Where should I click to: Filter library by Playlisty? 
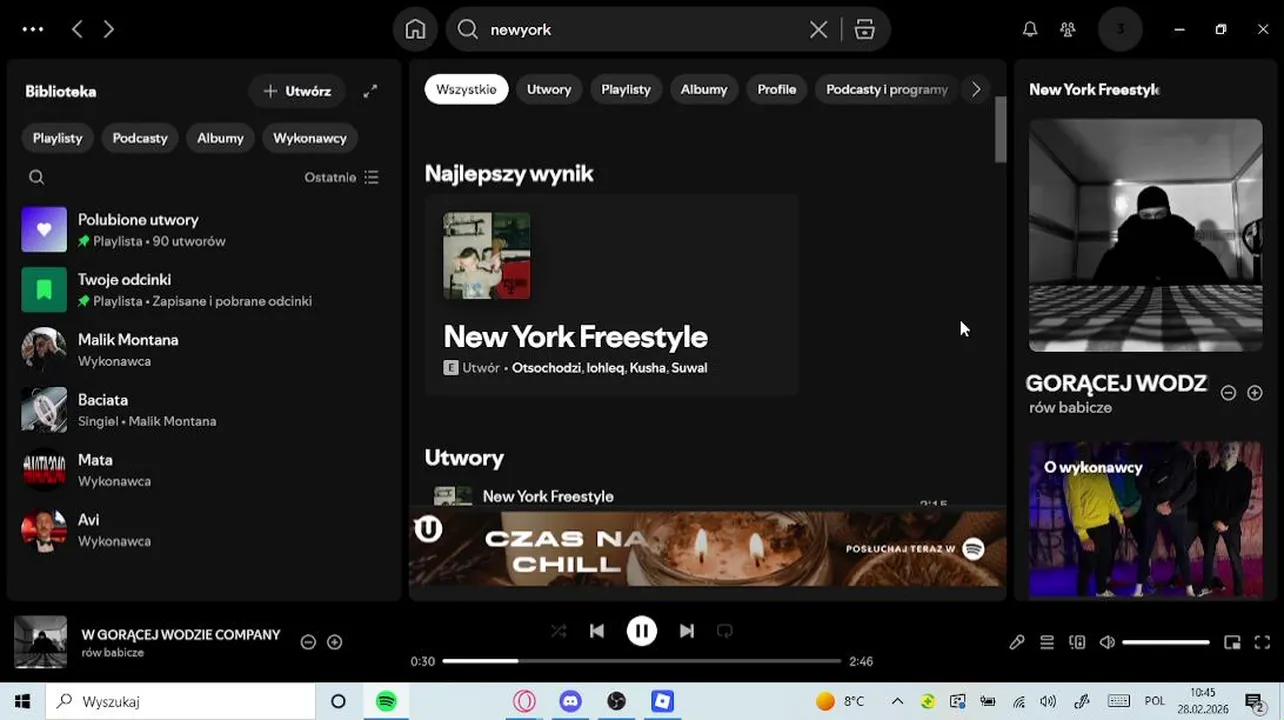click(x=58, y=138)
